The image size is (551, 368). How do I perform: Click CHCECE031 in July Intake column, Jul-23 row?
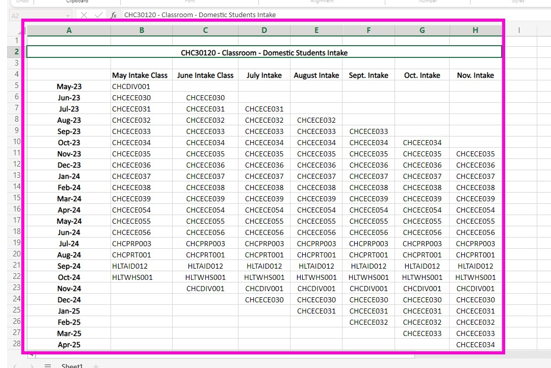coord(264,109)
